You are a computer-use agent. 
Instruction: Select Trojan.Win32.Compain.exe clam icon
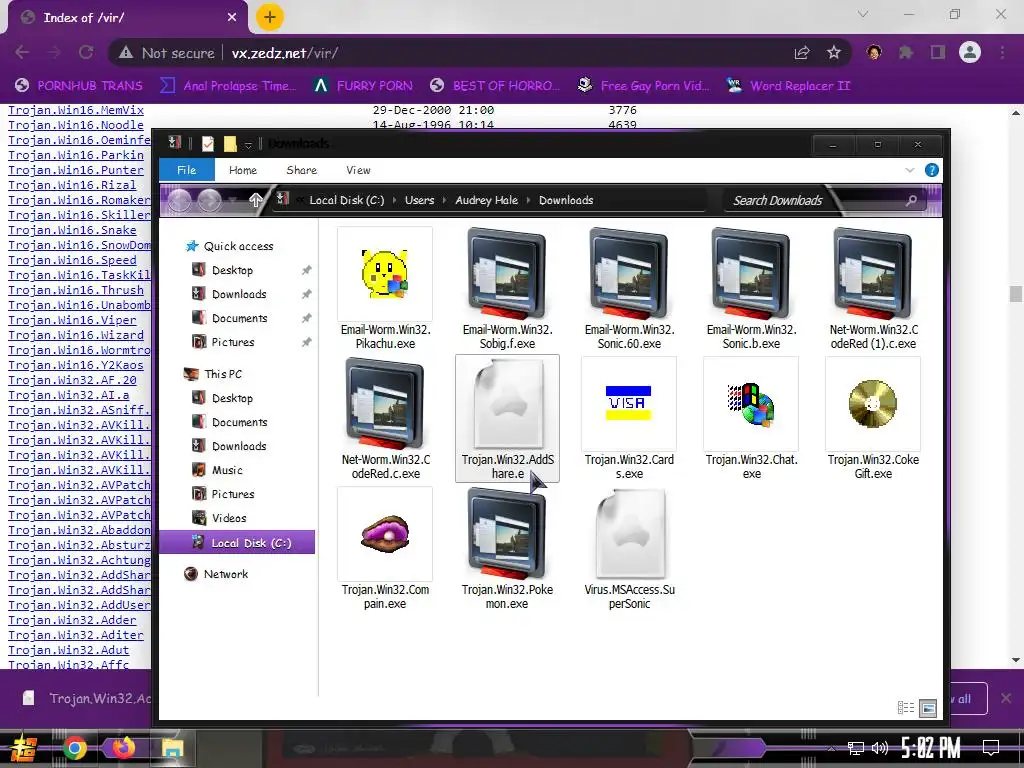click(x=385, y=534)
